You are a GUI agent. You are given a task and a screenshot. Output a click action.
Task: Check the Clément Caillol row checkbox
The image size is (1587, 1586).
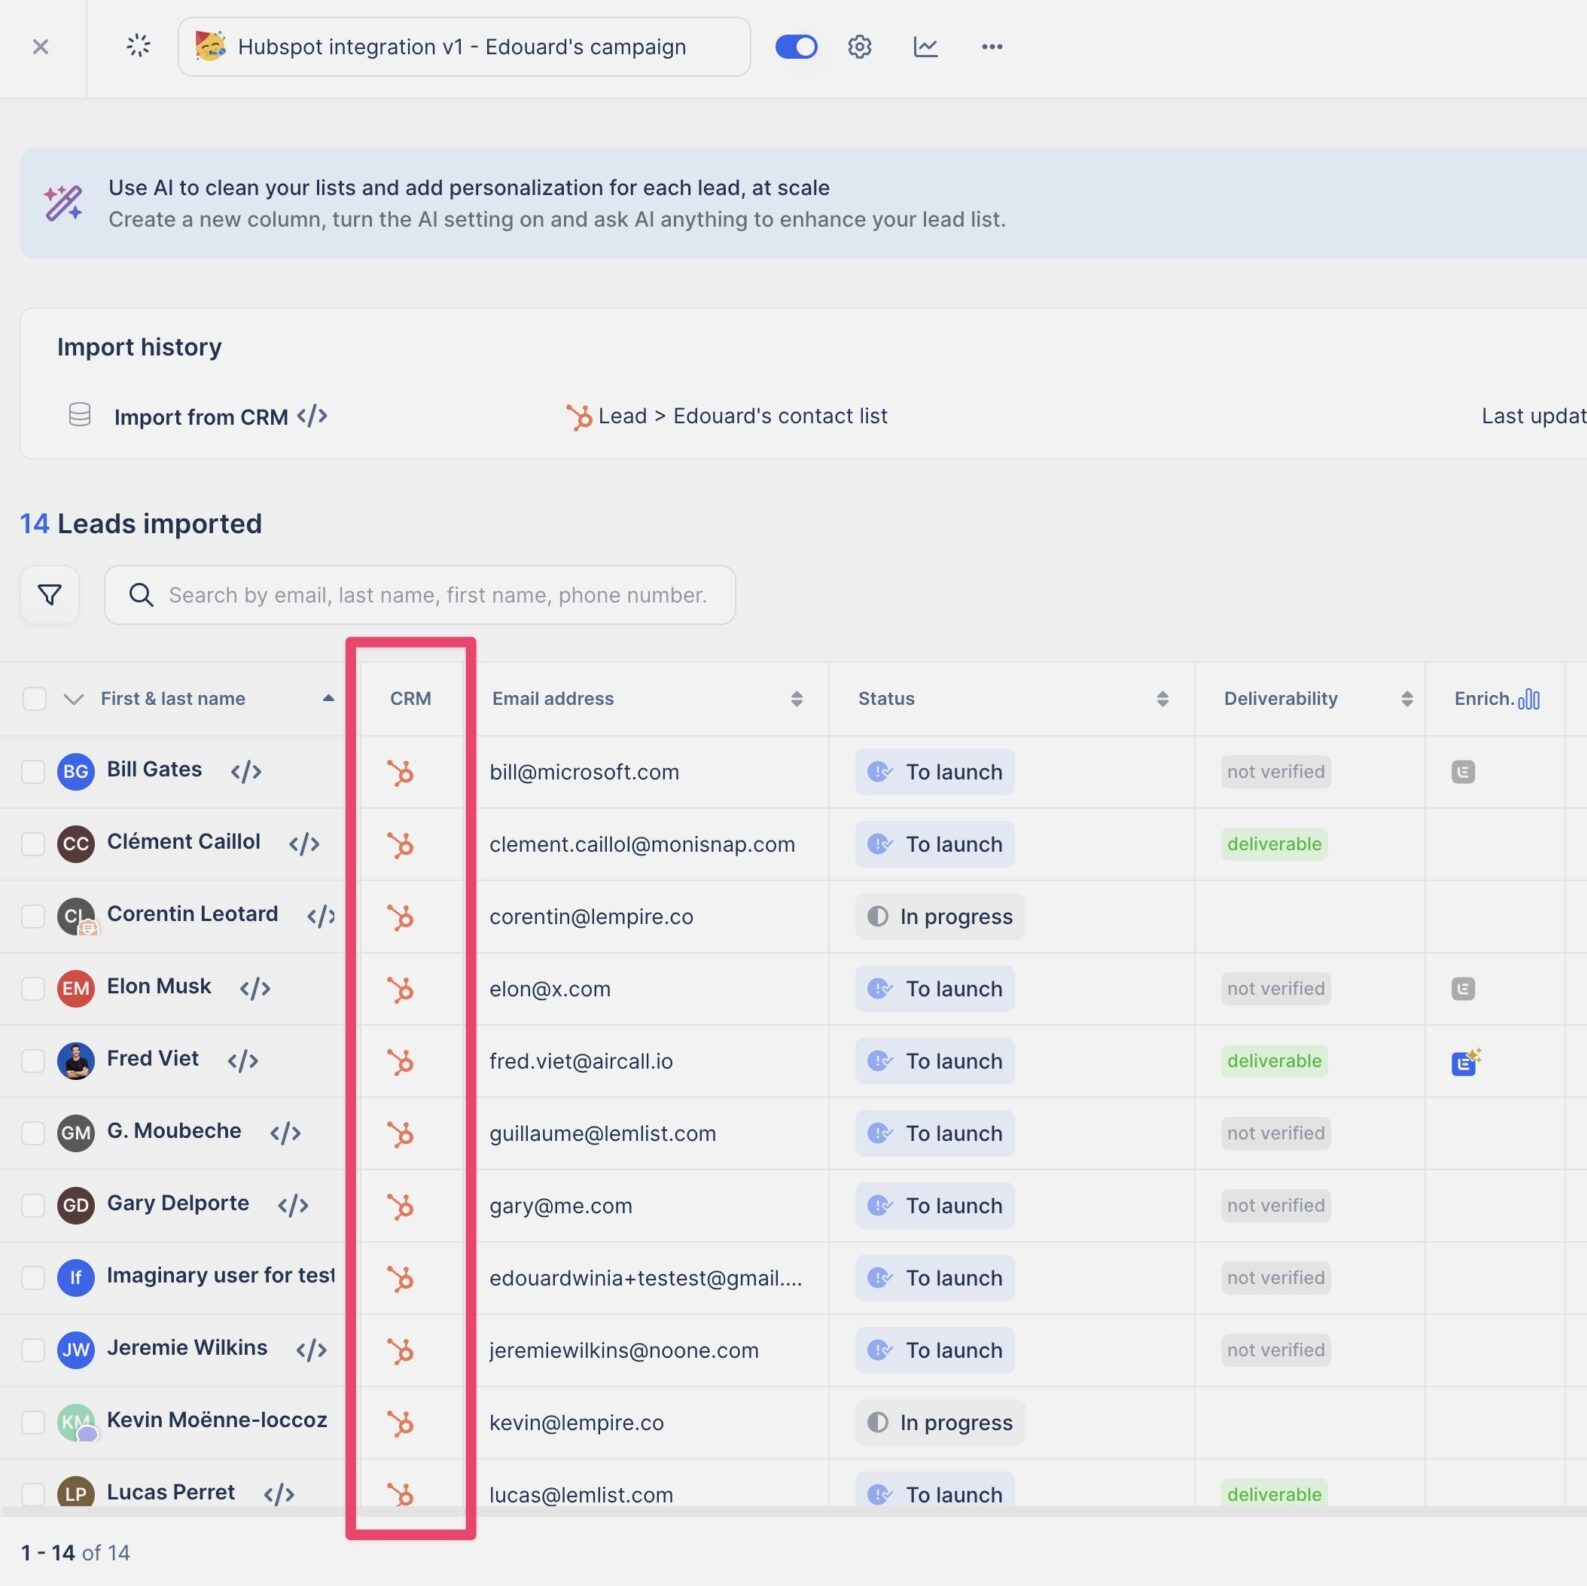point(33,844)
